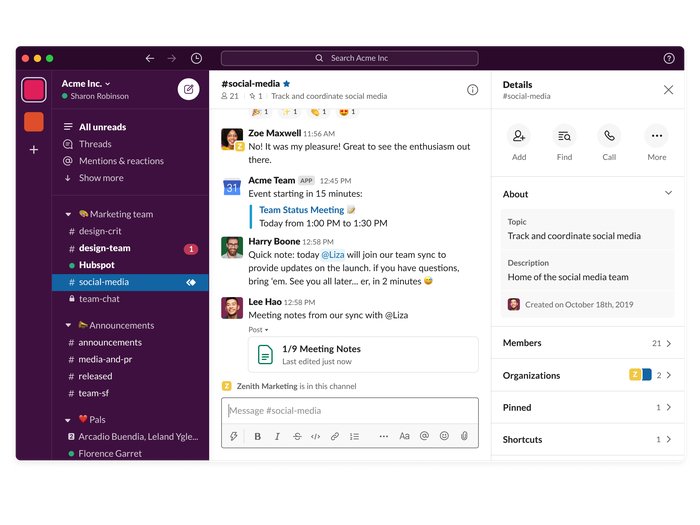The image size is (700, 525).
Task: Open Mentions & reactions
Action: pyautogui.click(x=120, y=161)
